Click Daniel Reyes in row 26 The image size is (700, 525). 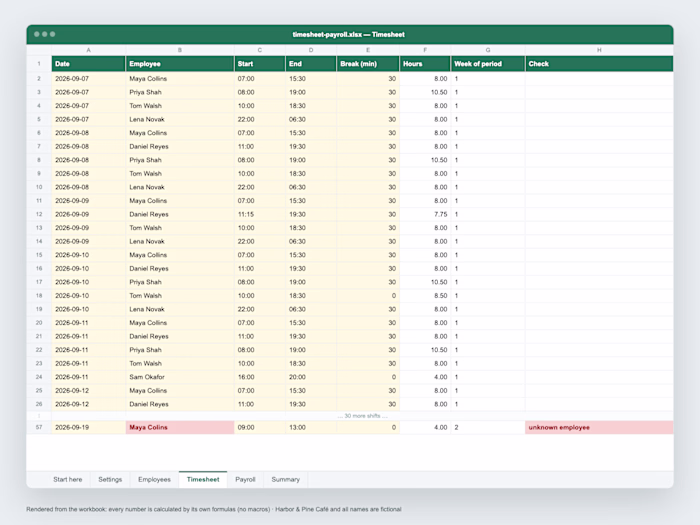click(x=180, y=404)
